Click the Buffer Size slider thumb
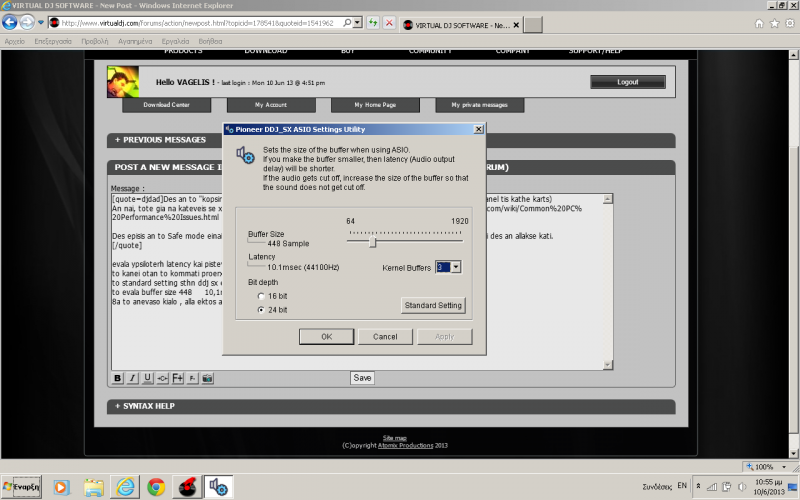Viewport: 800px width, 500px height. pyautogui.click(x=373, y=241)
